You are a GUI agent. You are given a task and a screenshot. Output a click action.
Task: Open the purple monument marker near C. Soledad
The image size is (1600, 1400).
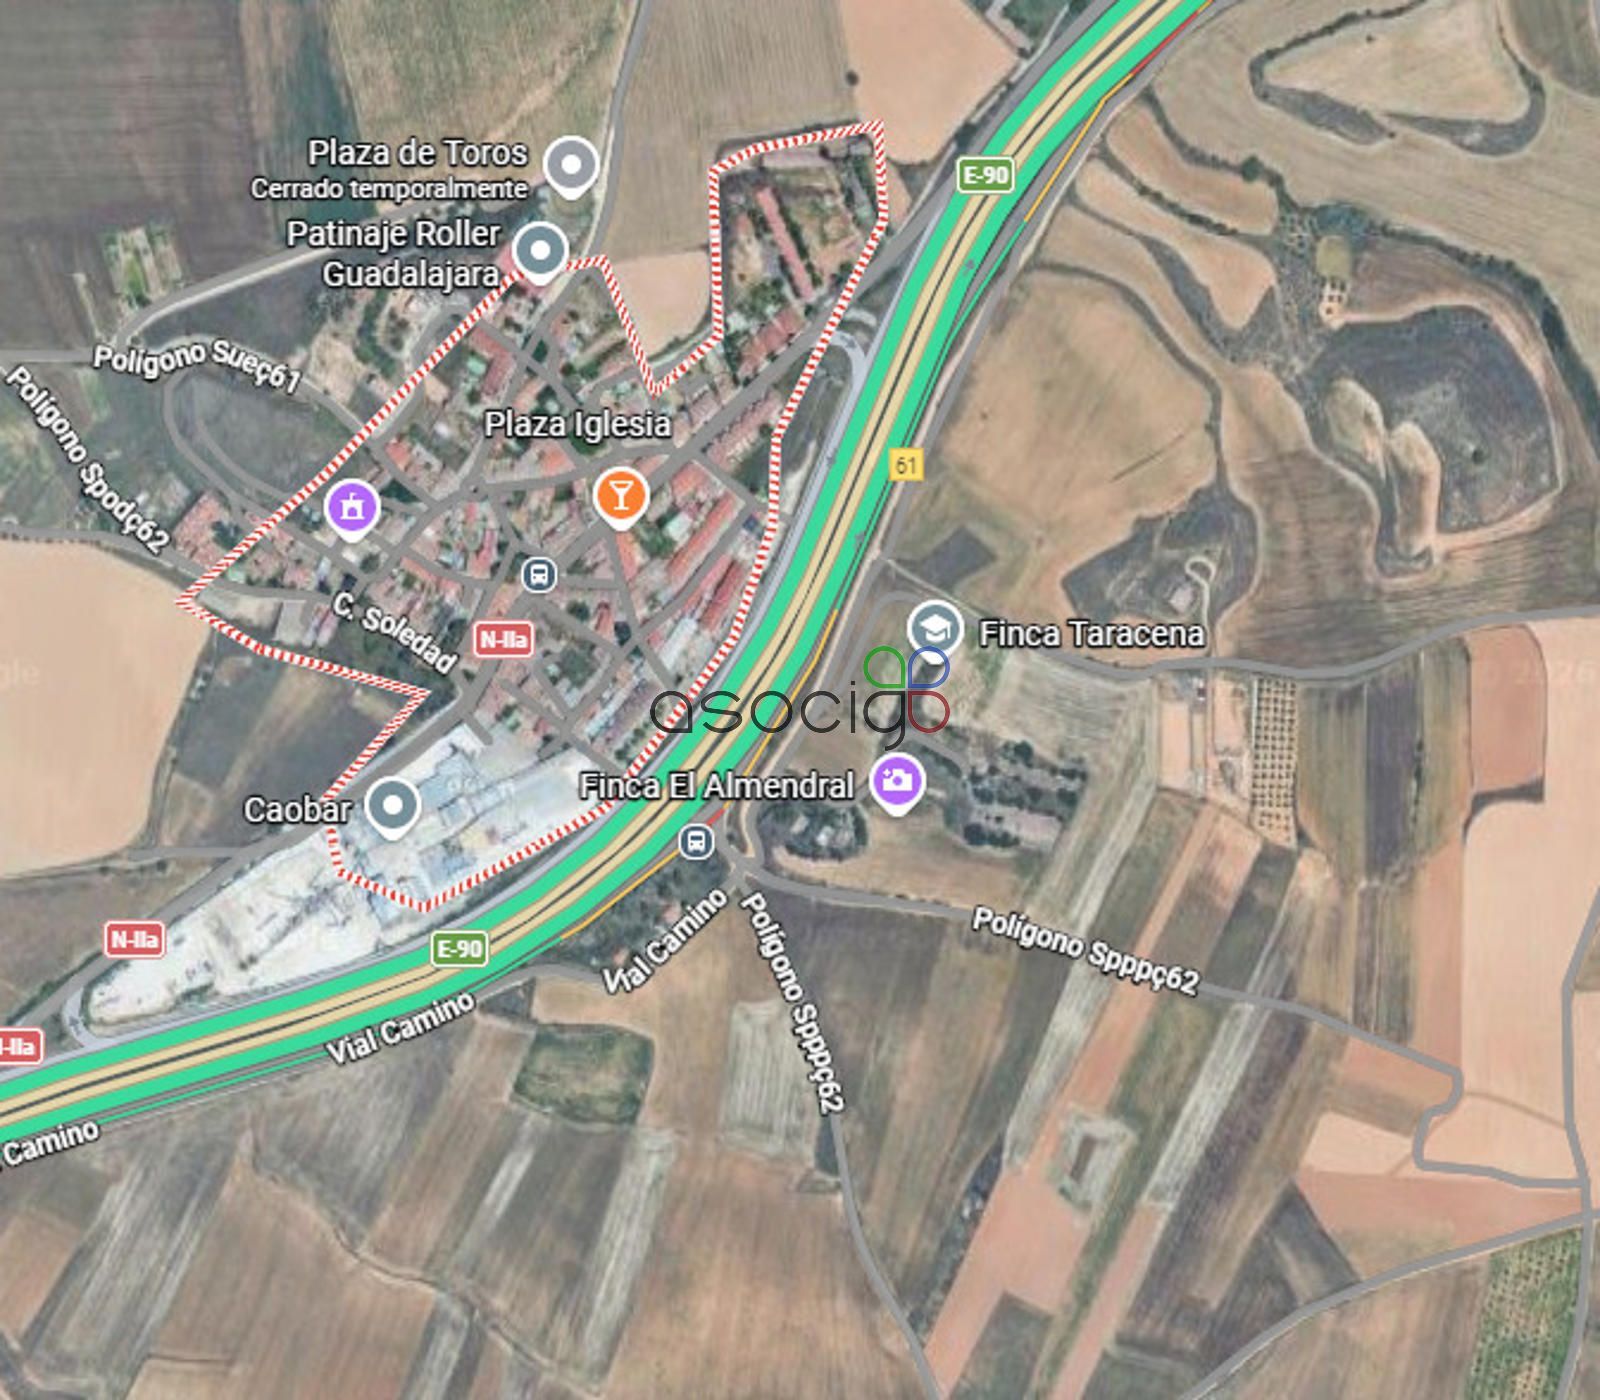pos(352,509)
